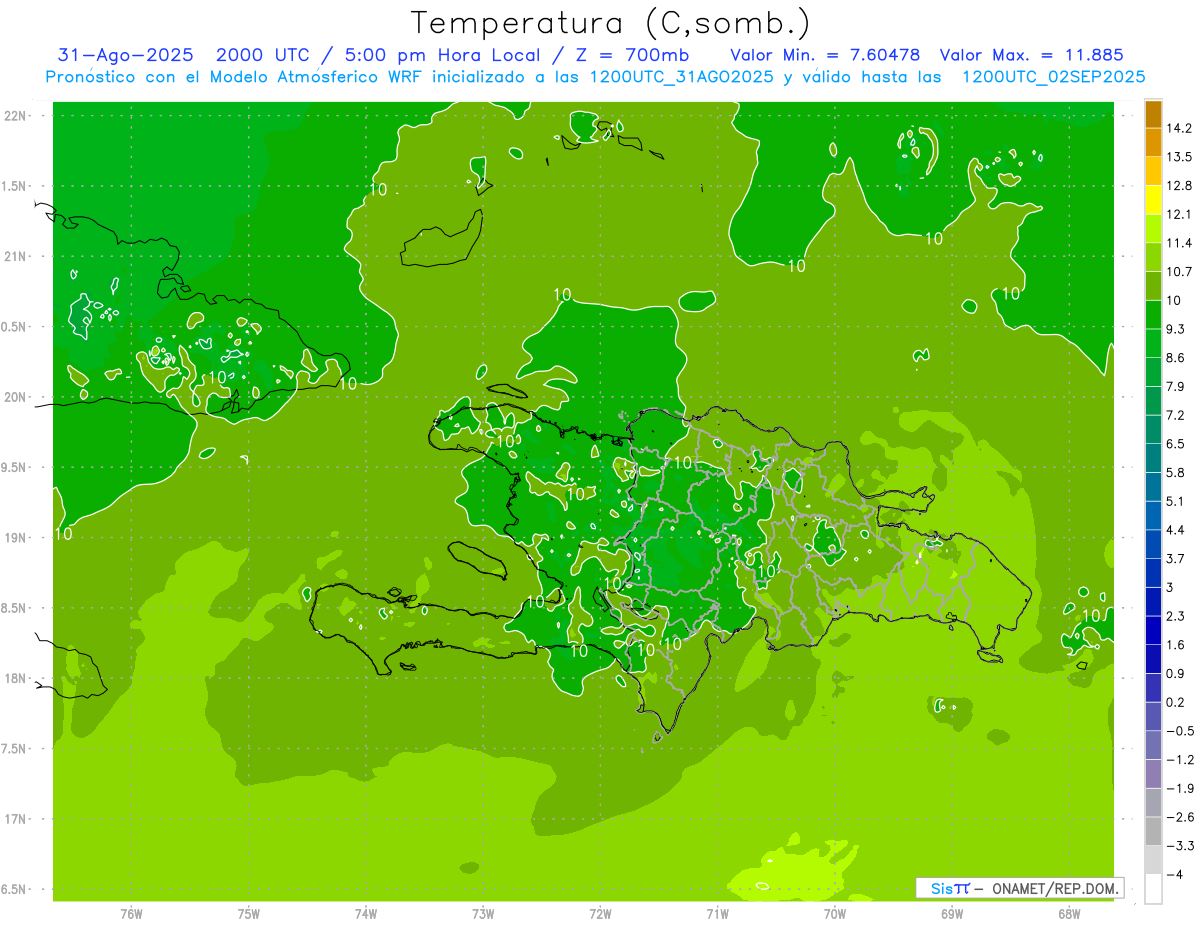The width and height of the screenshot is (1200, 927).
Task: Pick the legend swatch between 4.4 and 5.1
Action: pyautogui.click(x=1153, y=516)
